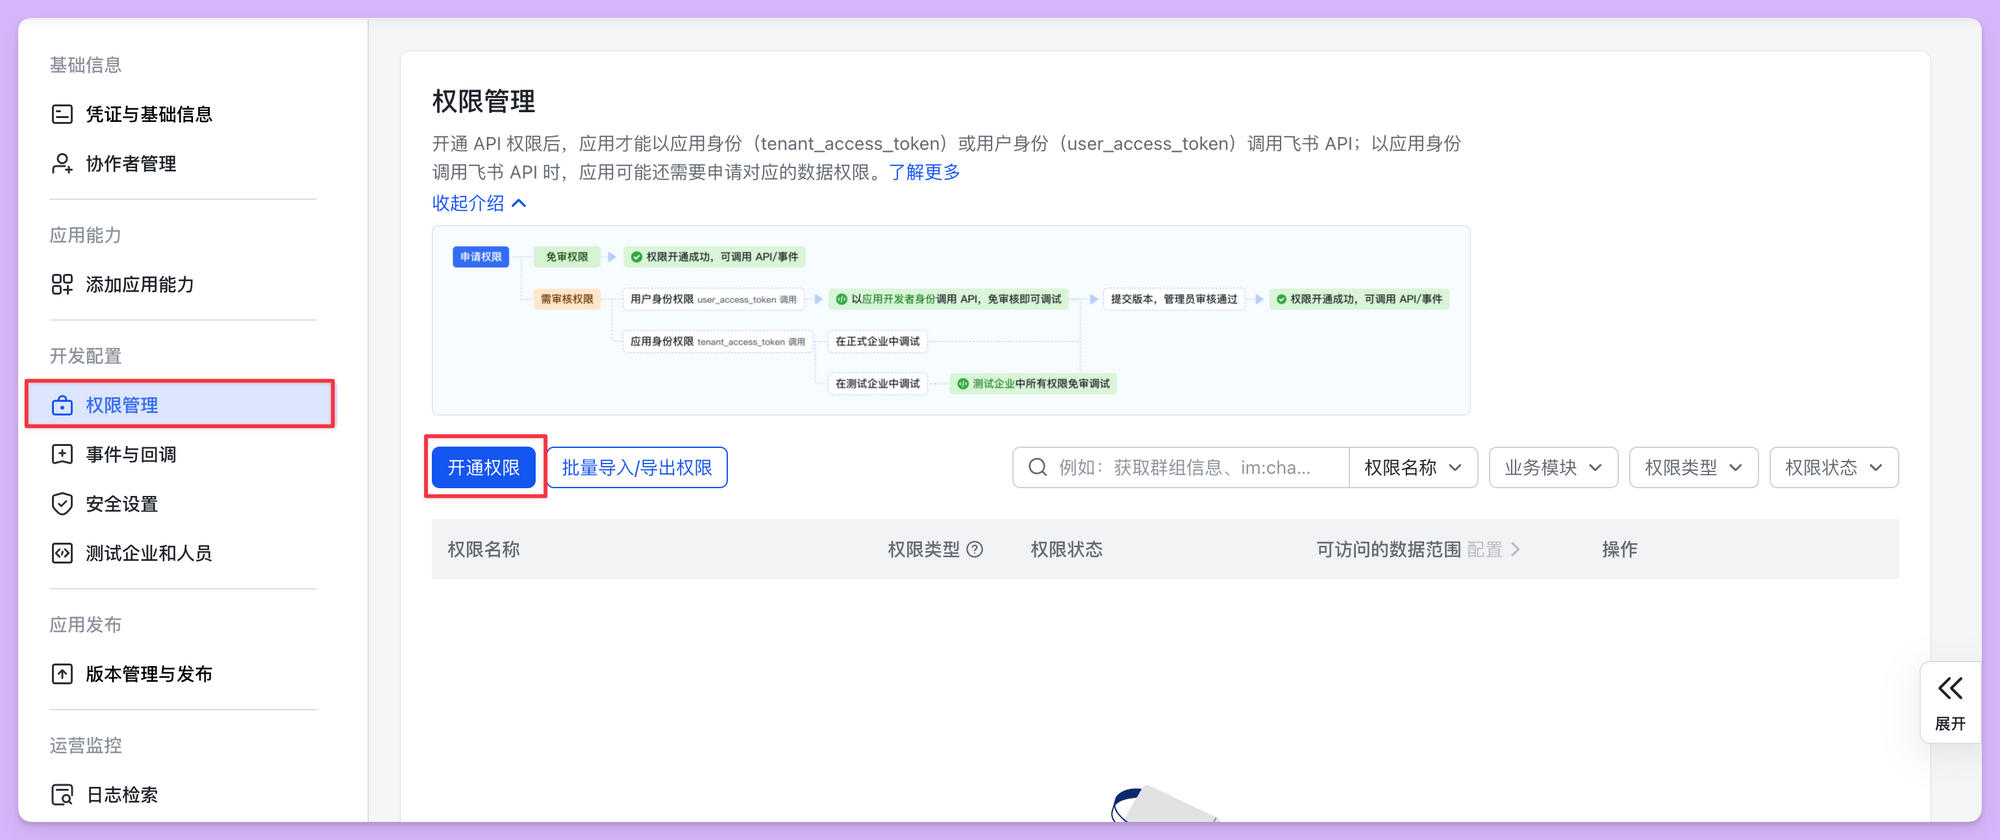2000x840 pixels.
Task: Select 权限管理 in the sidebar
Action: (x=180, y=405)
